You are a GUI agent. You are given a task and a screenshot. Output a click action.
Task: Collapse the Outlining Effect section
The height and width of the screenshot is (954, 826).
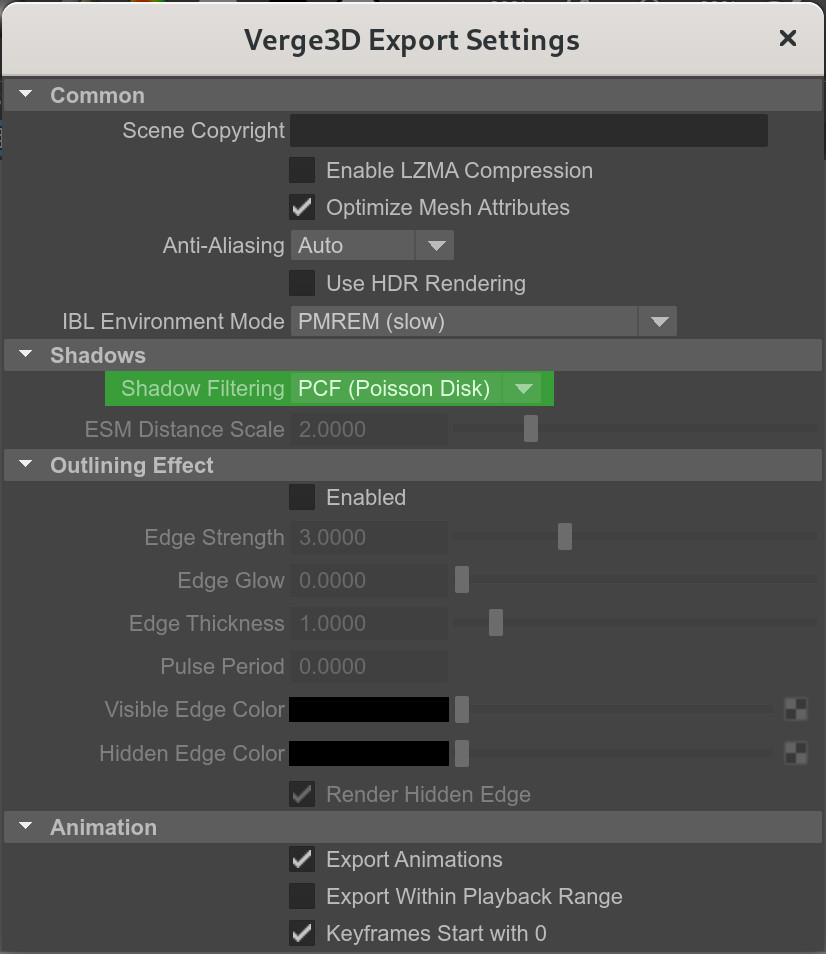click(26, 464)
